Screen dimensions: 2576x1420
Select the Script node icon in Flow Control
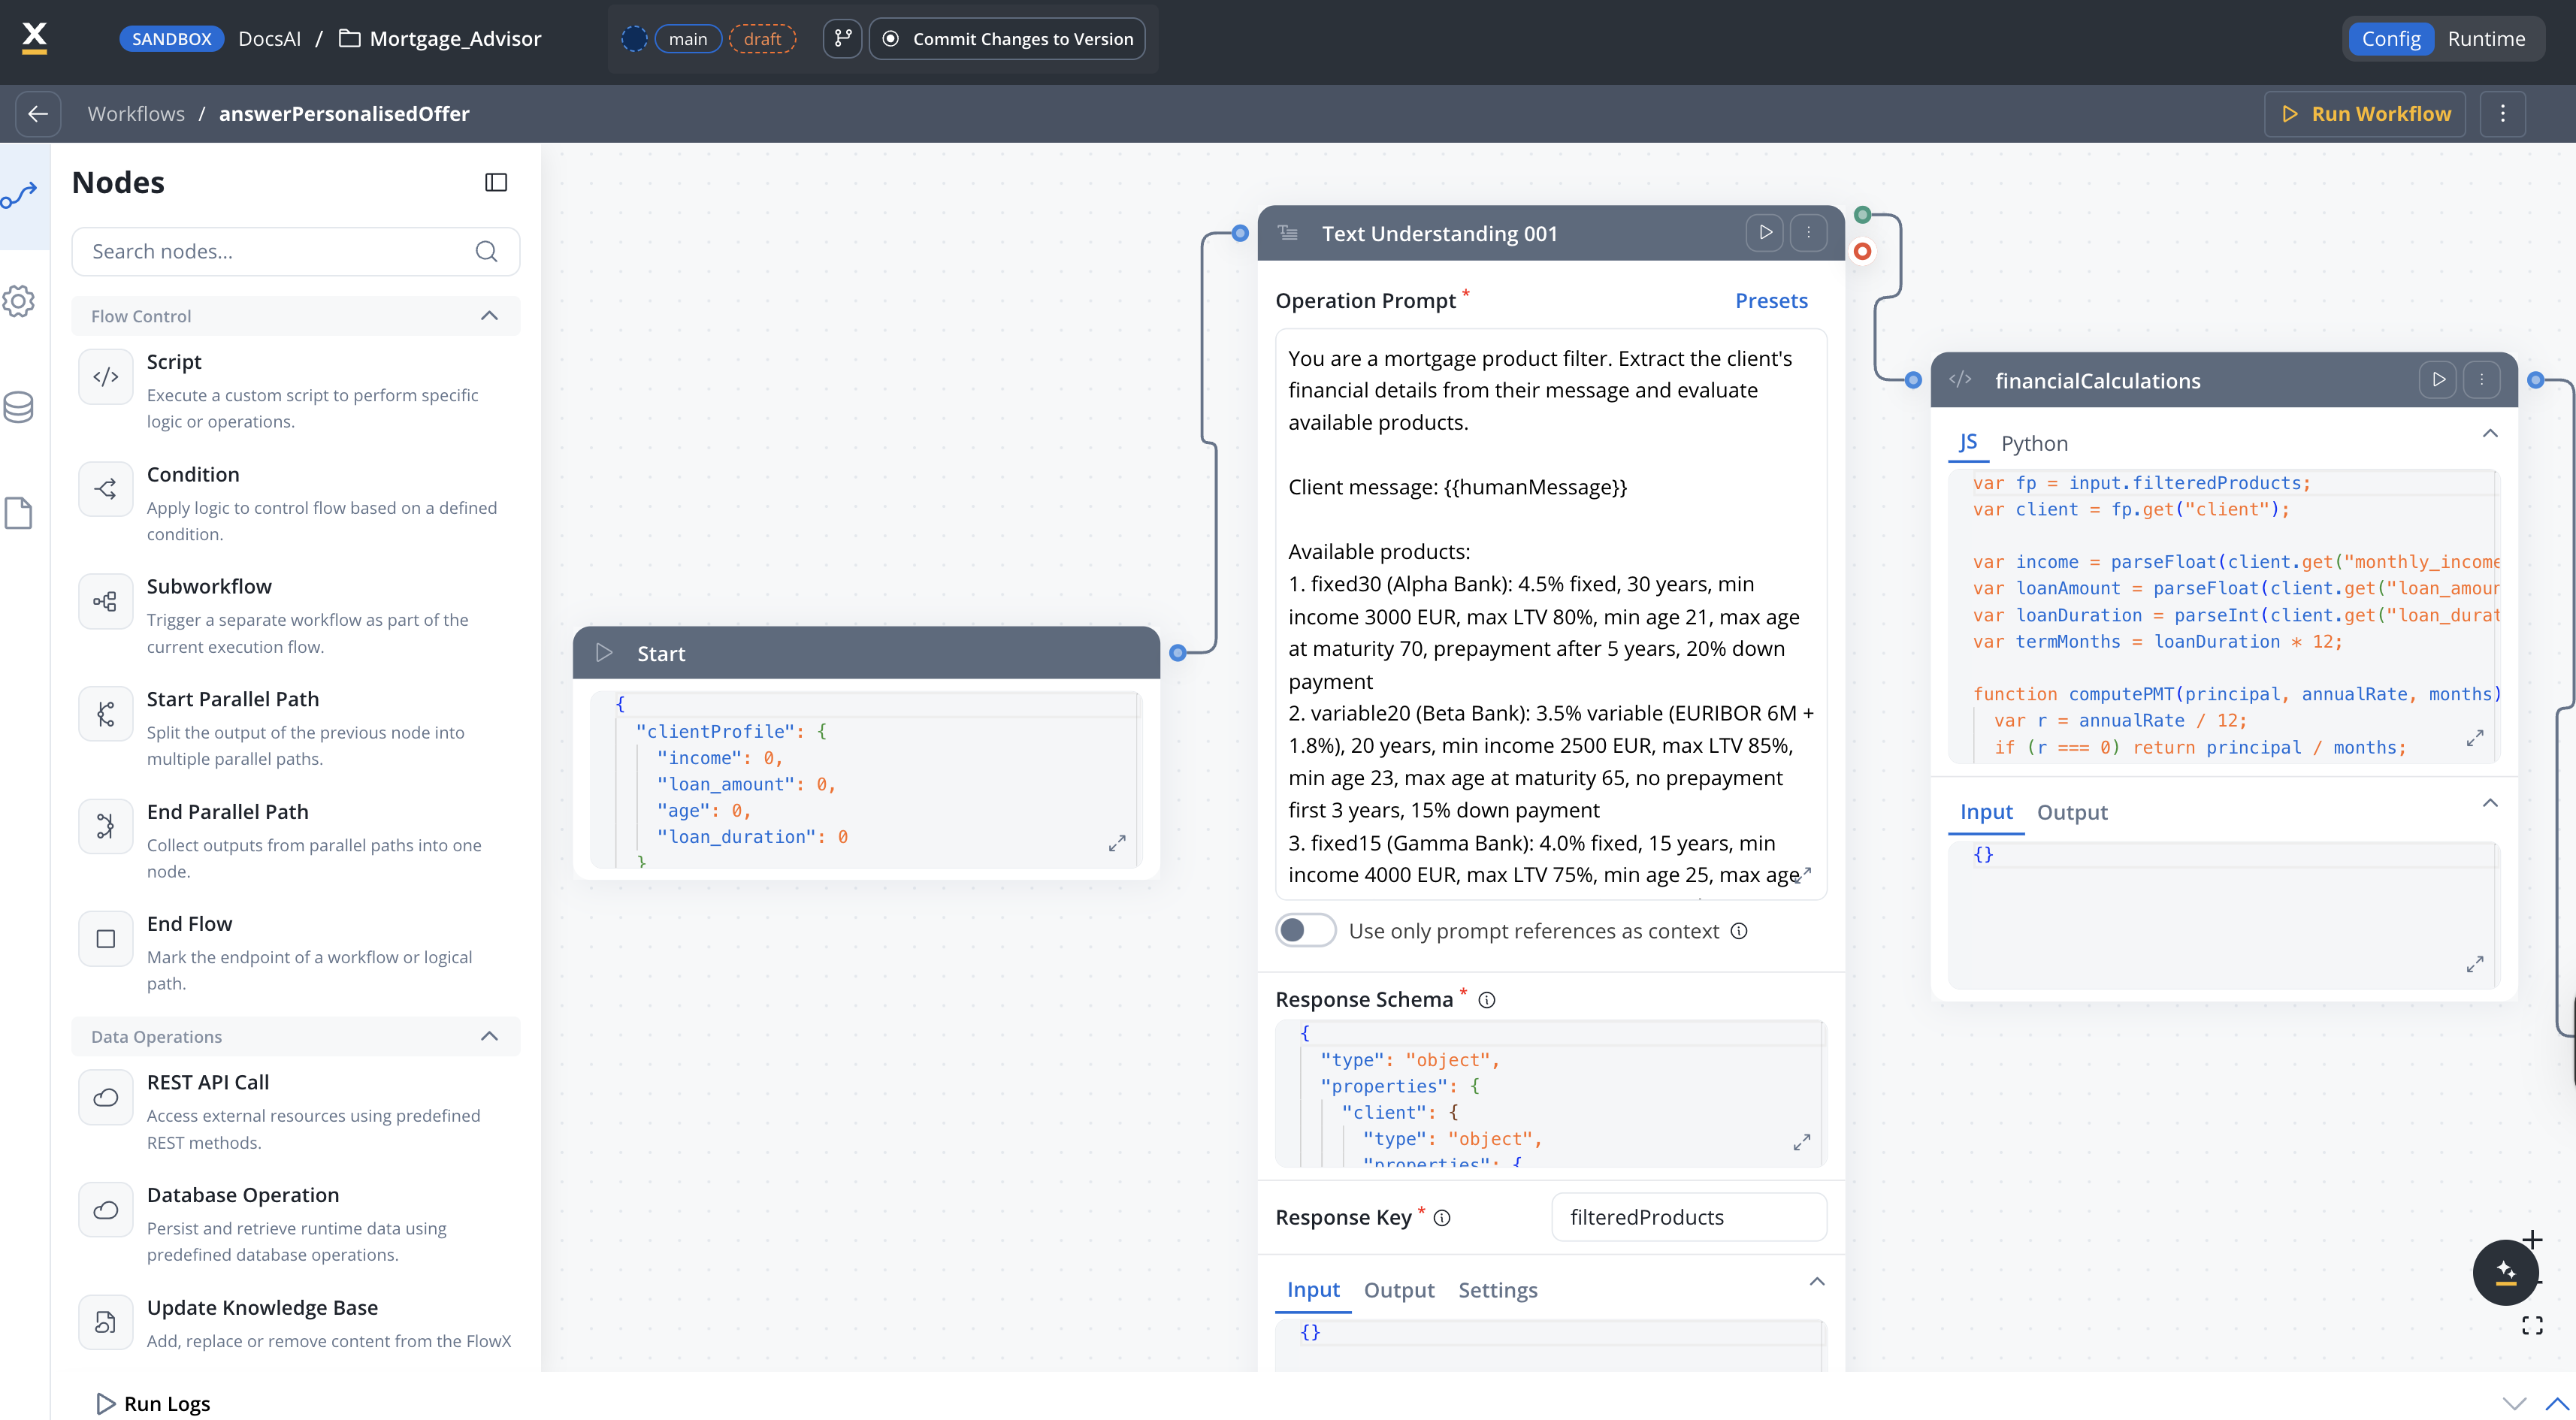point(105,377)
